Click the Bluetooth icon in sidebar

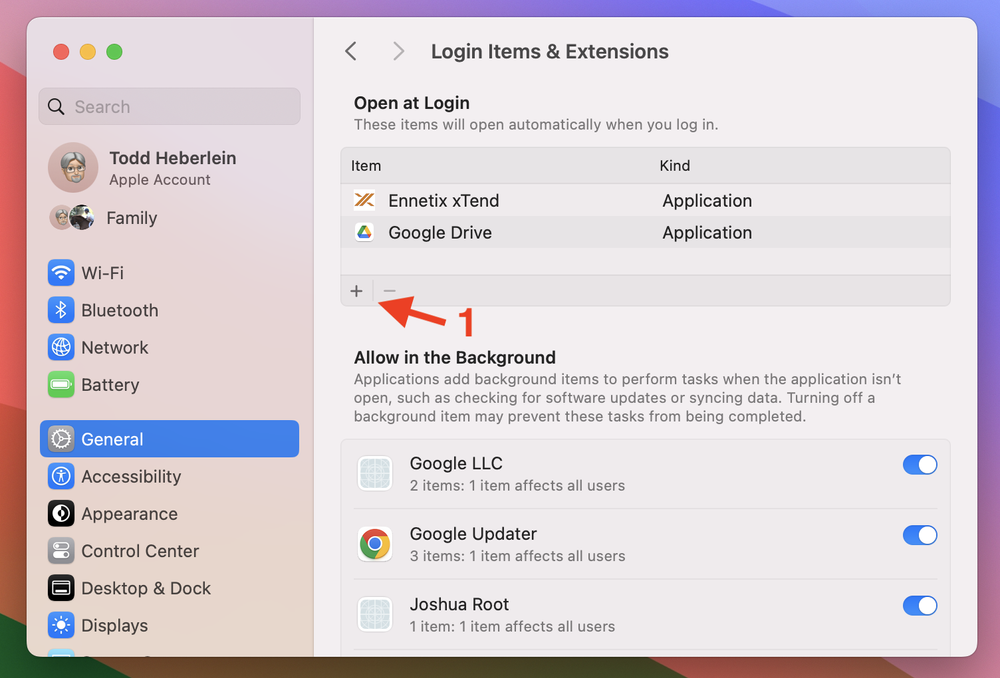coord(61,310)
